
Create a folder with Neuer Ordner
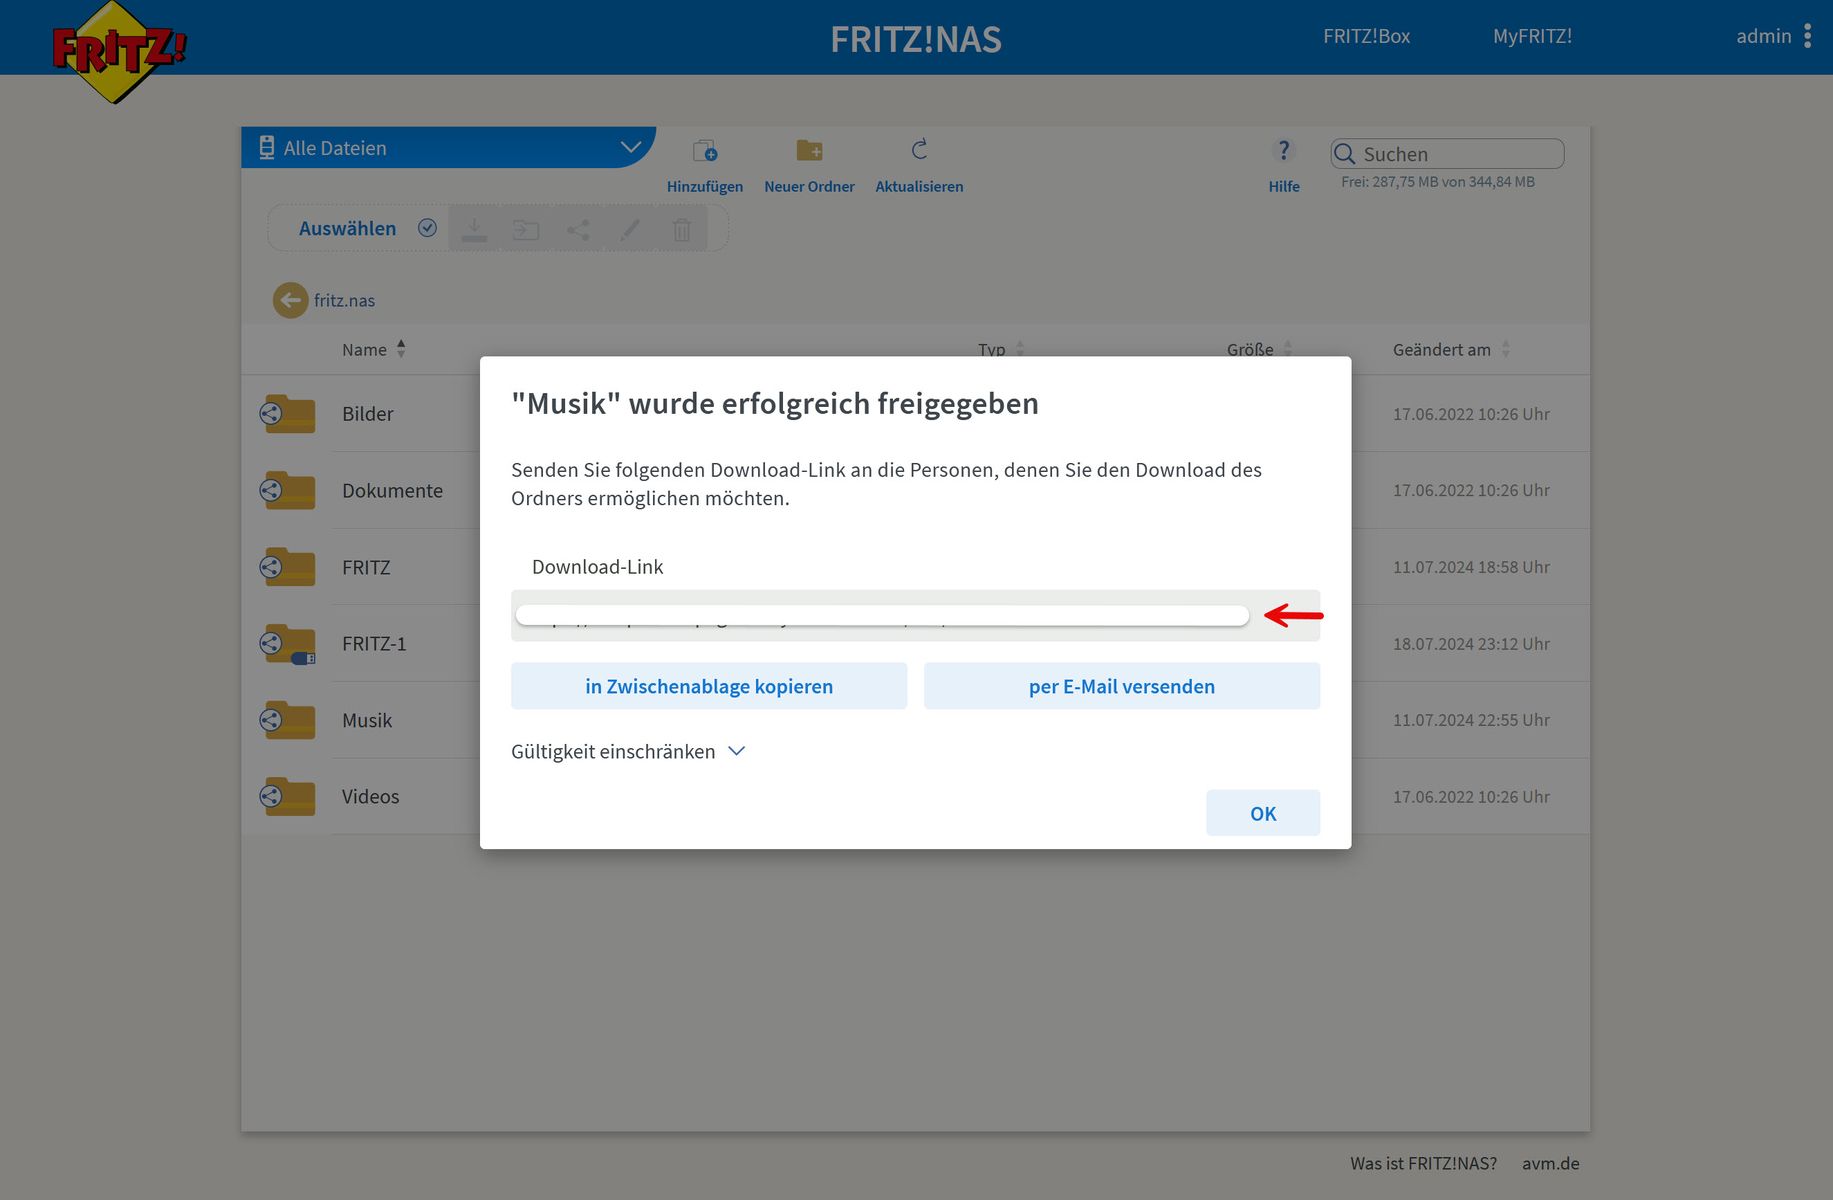click(809, 150)
